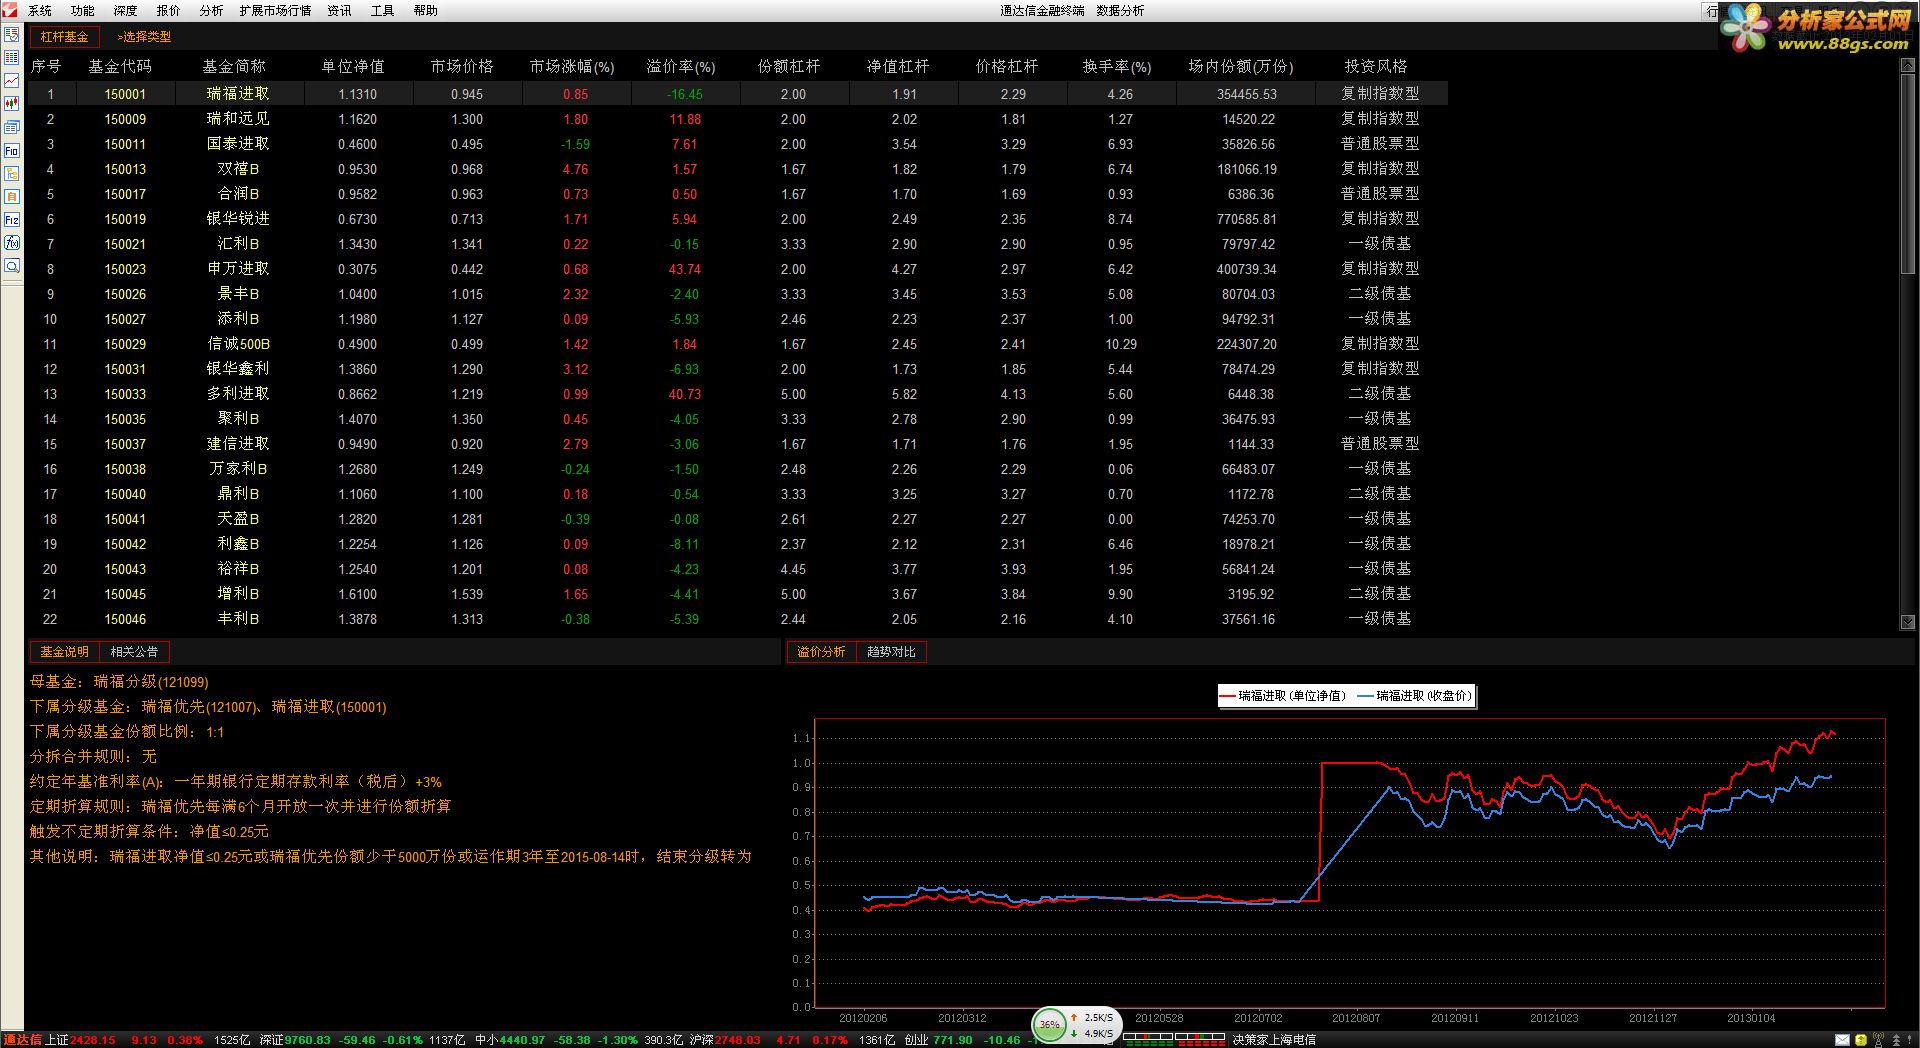Select fund row 150019 银华锐进

[737, 219]
